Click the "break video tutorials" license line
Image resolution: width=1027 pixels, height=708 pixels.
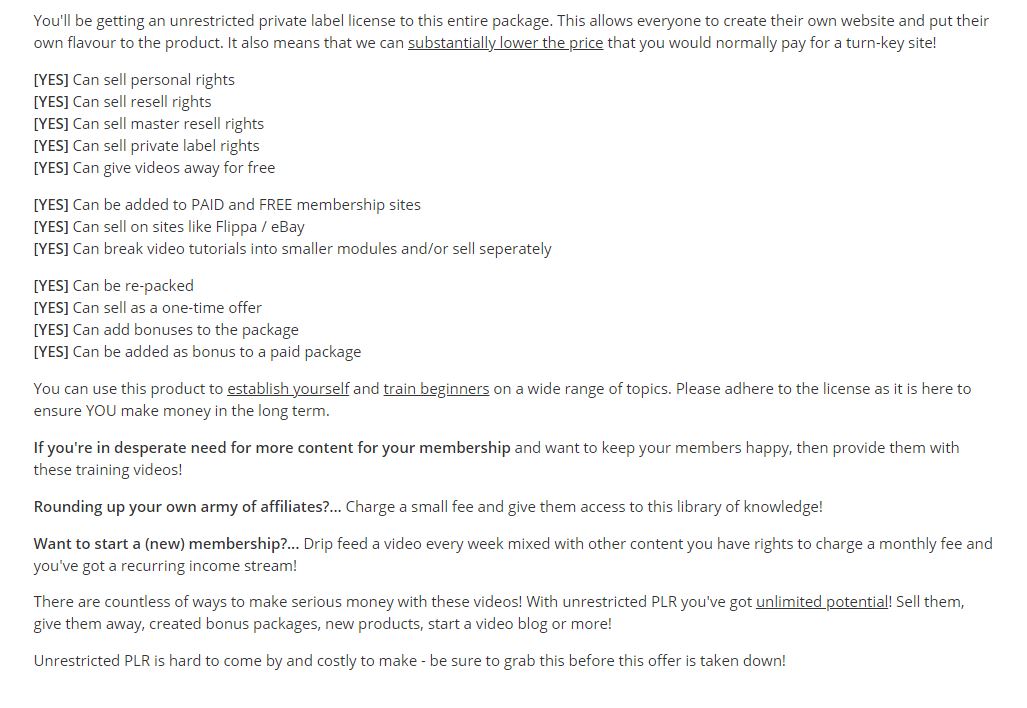click(292, 249)
